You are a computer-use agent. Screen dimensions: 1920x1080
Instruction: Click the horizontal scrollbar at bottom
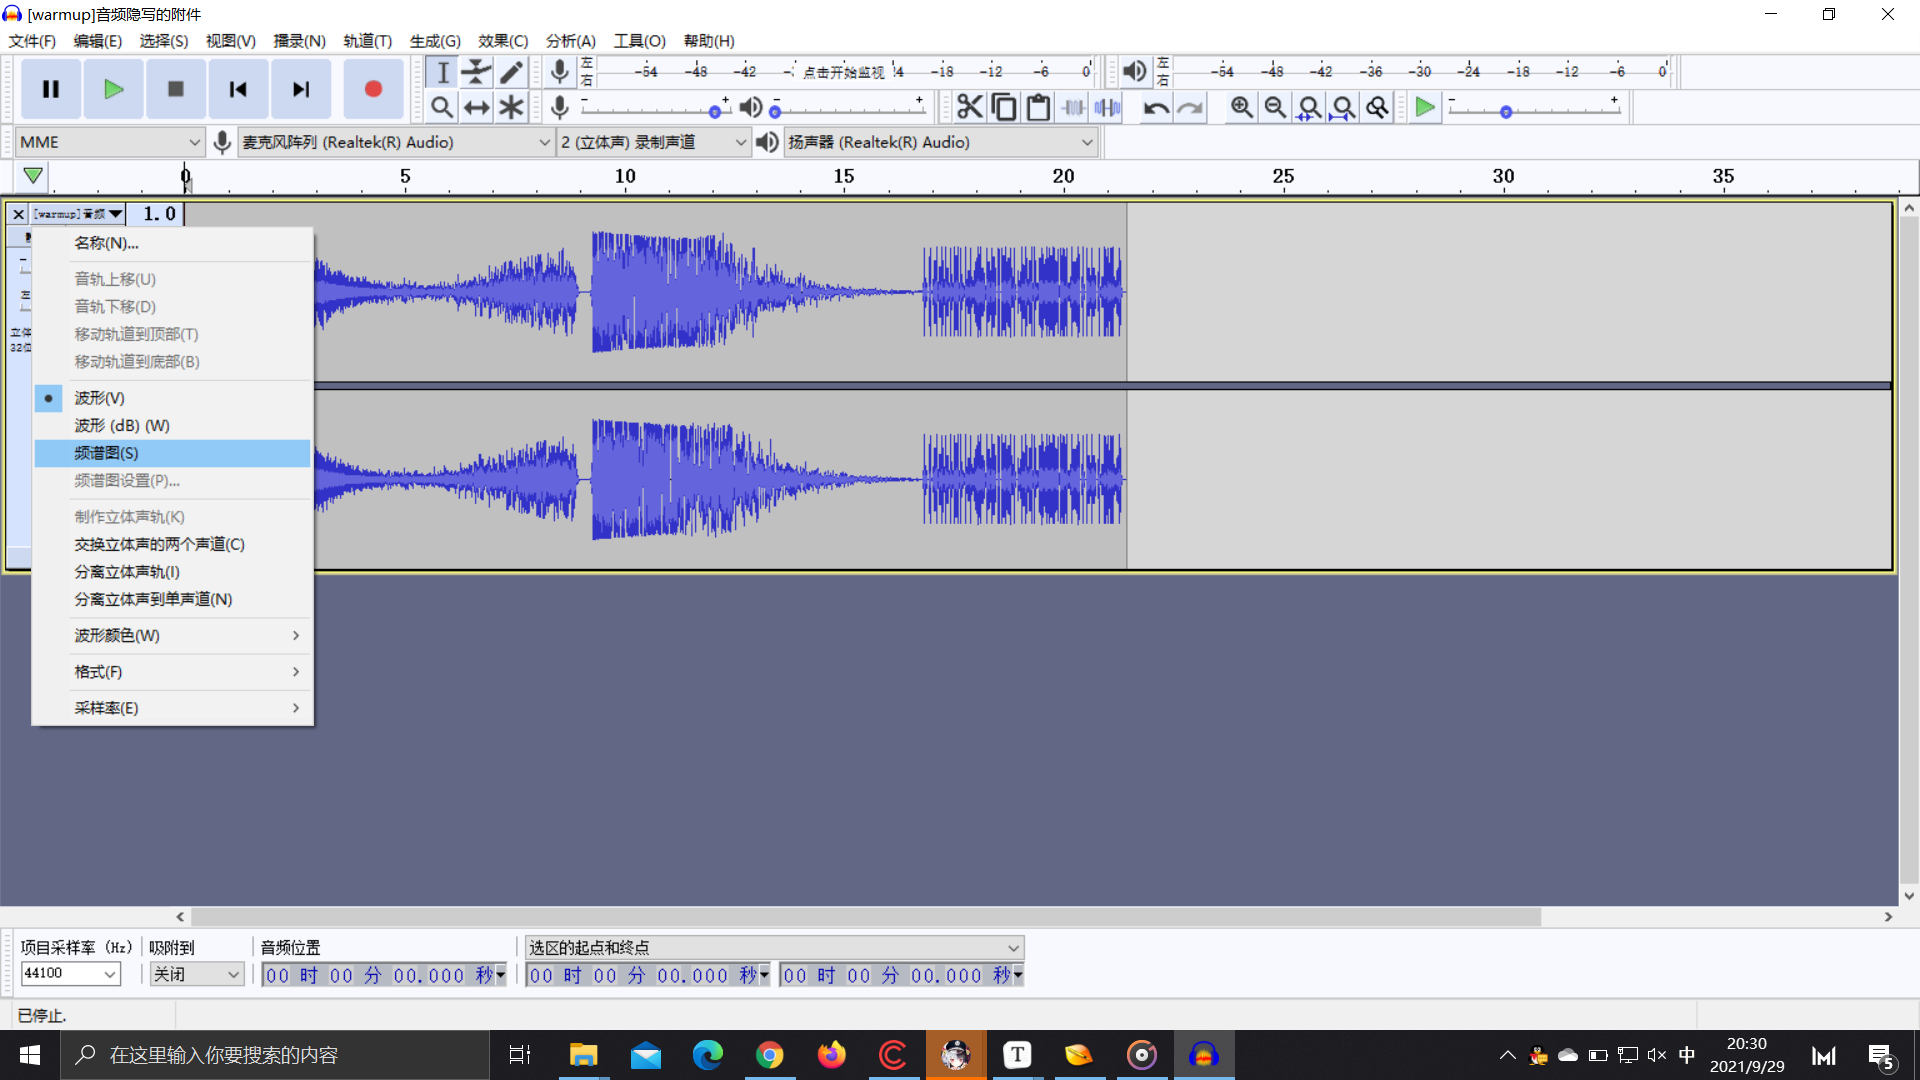(x=866, y=917)
